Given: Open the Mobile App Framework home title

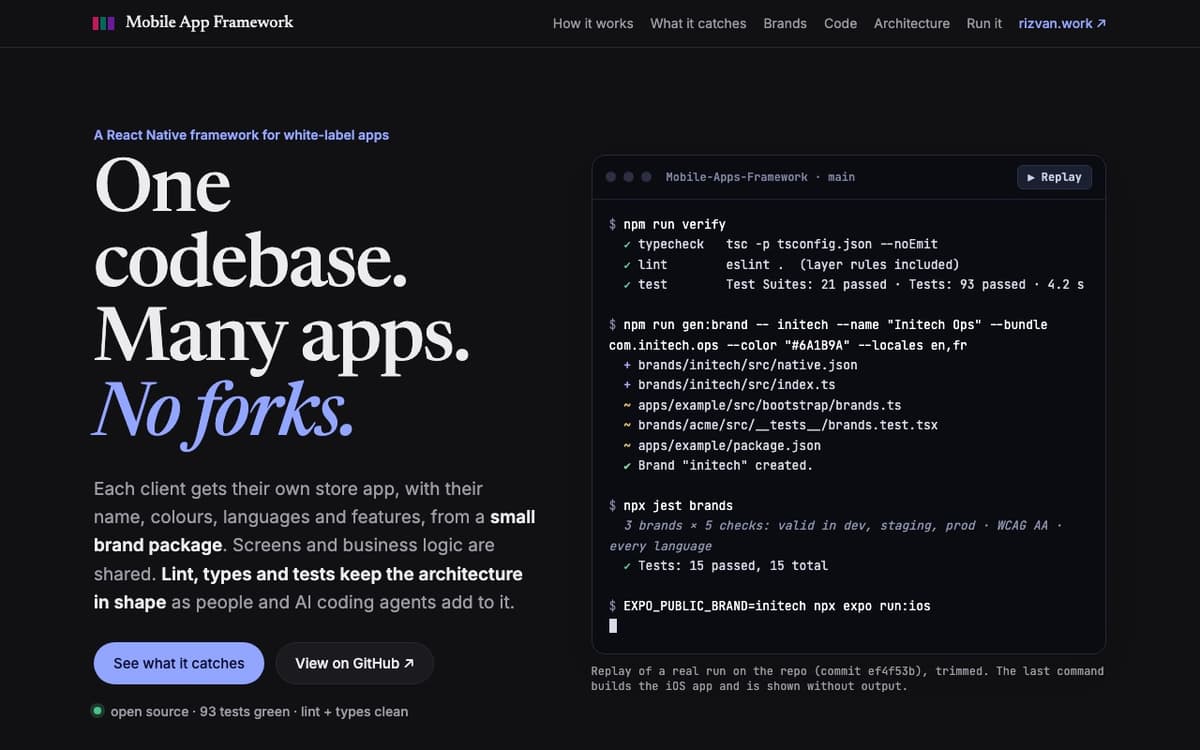Looking at the screenshot, I should click(209, 22).
